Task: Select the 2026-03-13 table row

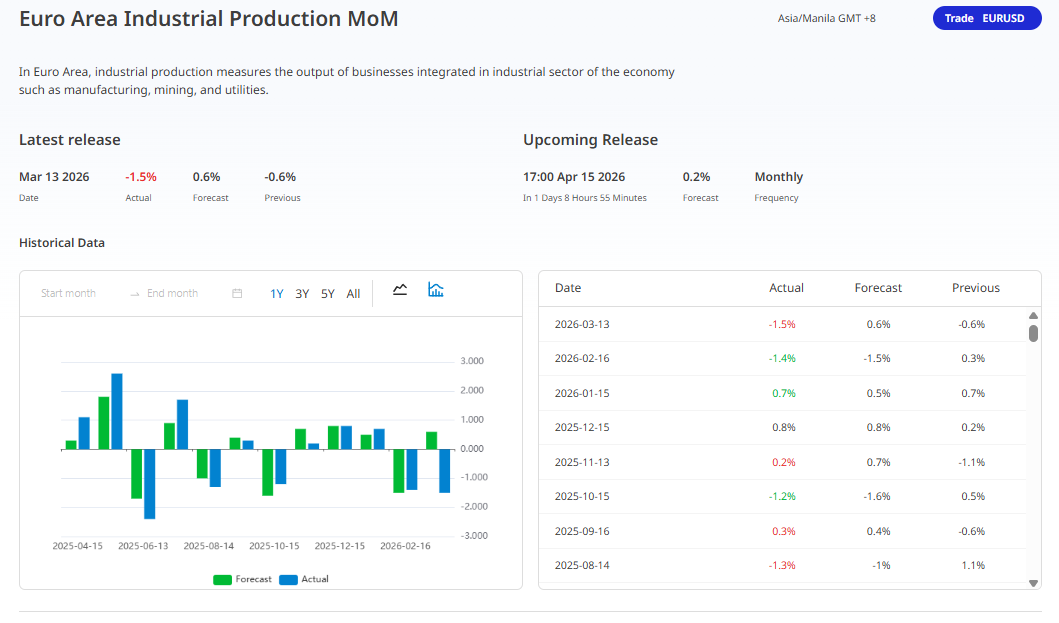Action: click(782, 324)
